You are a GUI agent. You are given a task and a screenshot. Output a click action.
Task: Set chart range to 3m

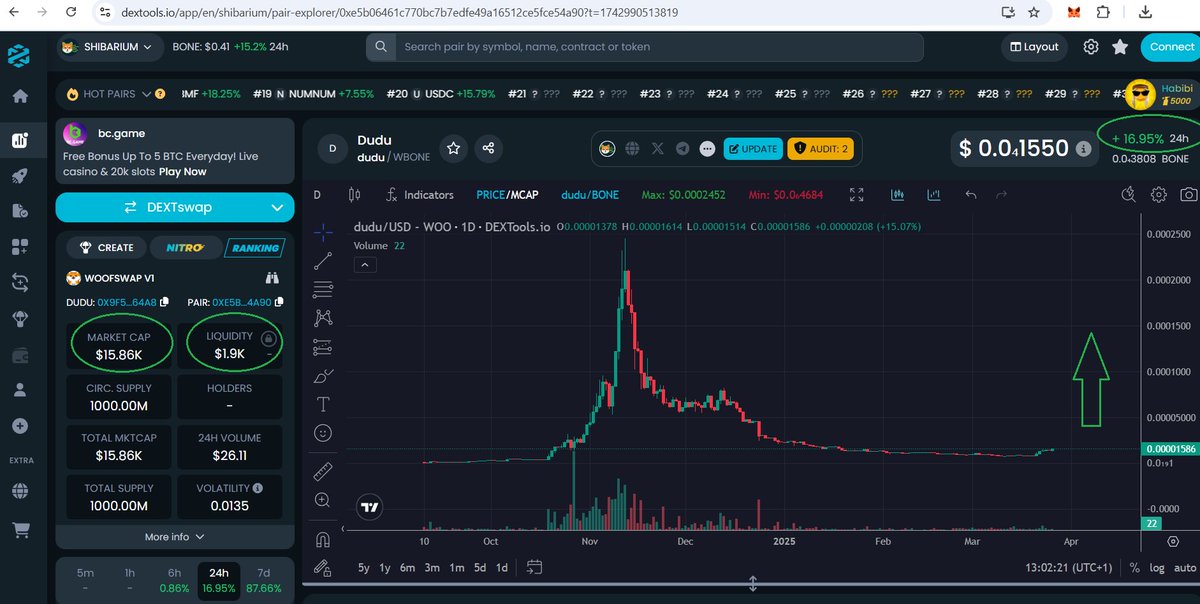432,568
